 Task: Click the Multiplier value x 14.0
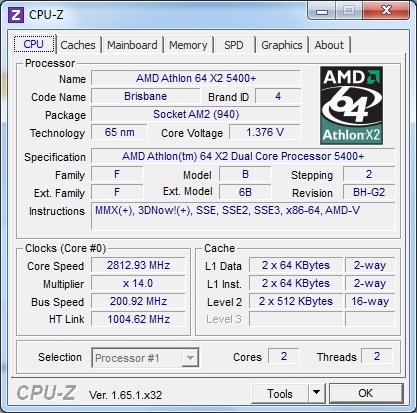point(138,283)
